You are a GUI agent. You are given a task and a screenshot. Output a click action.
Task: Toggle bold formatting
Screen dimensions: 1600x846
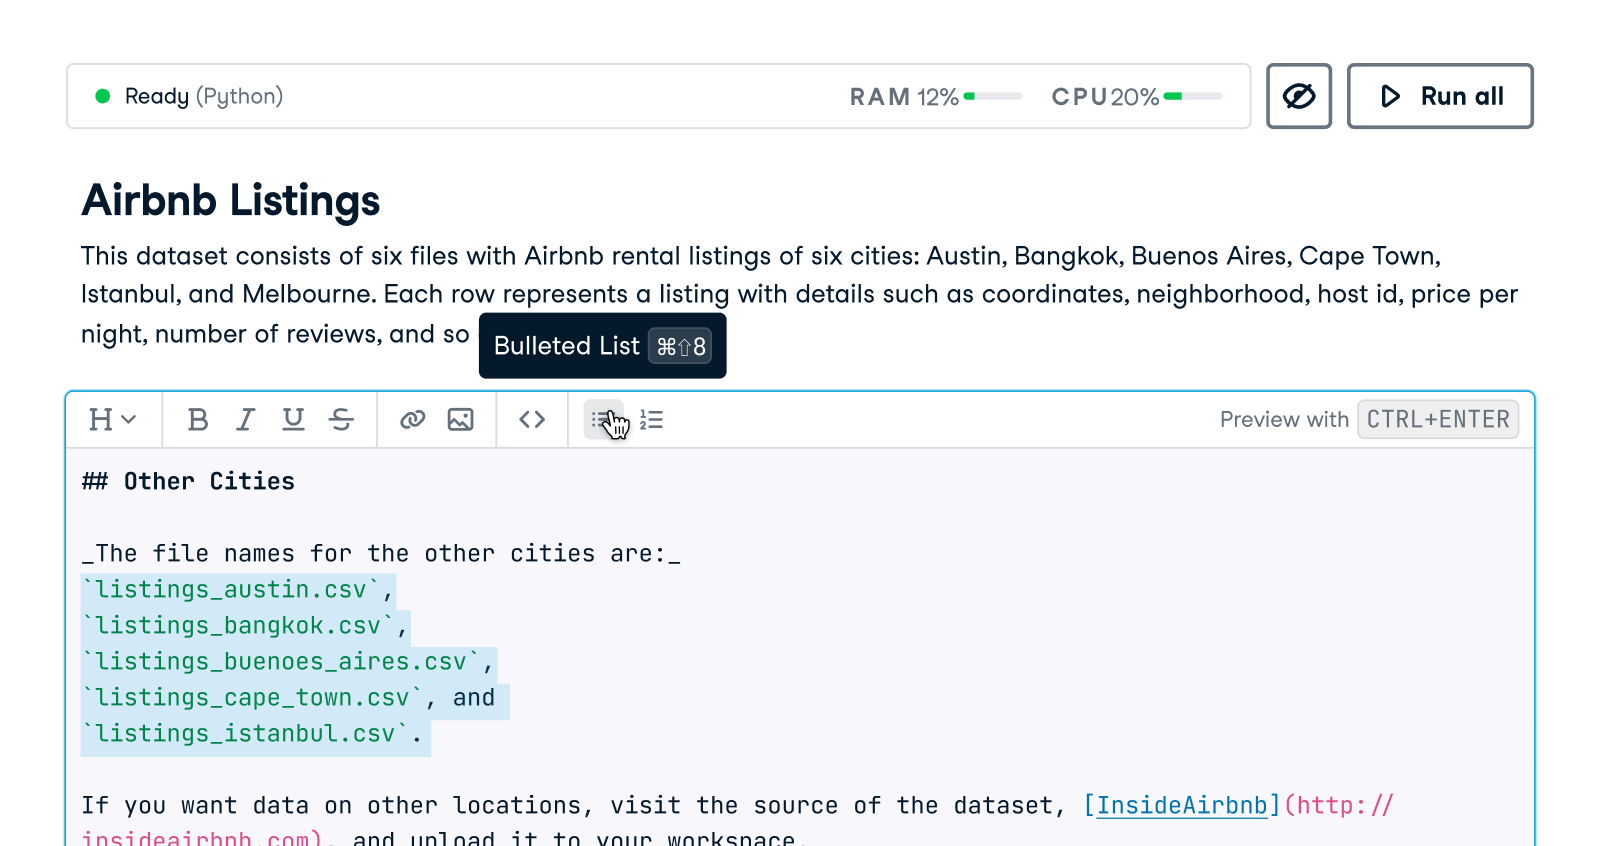198,420
